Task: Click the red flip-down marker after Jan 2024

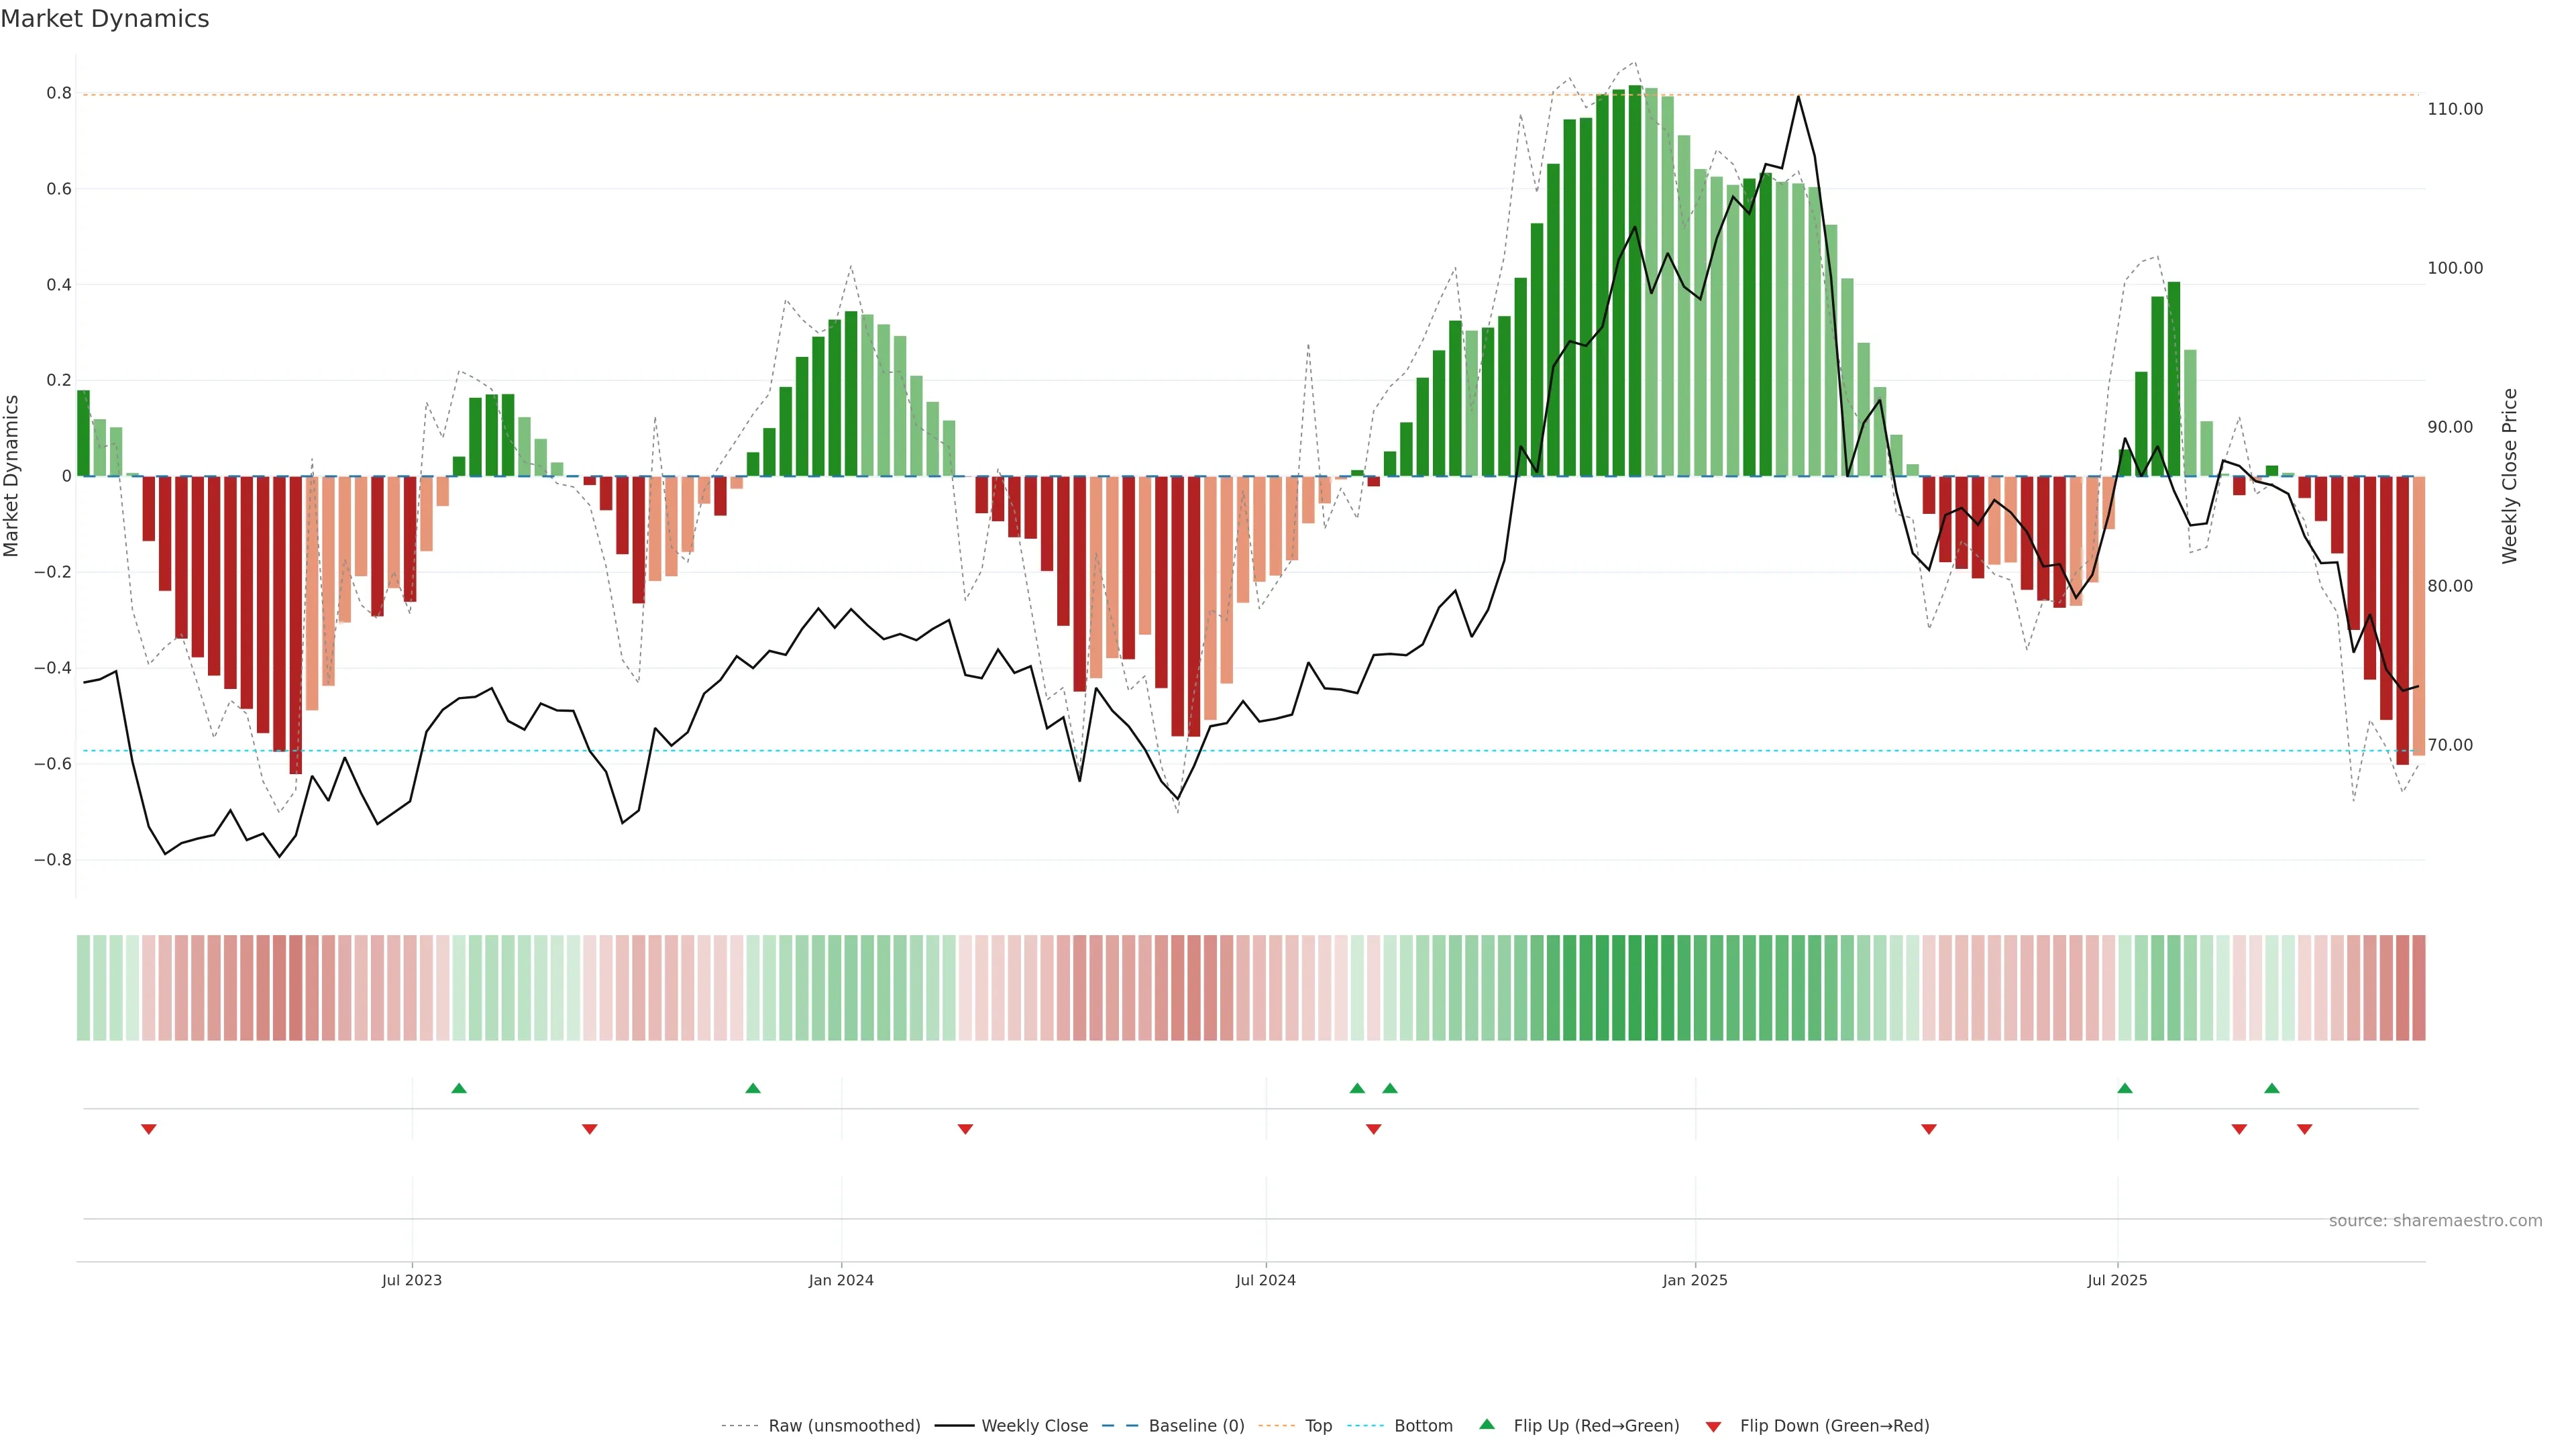Action: click(965, 1129)
